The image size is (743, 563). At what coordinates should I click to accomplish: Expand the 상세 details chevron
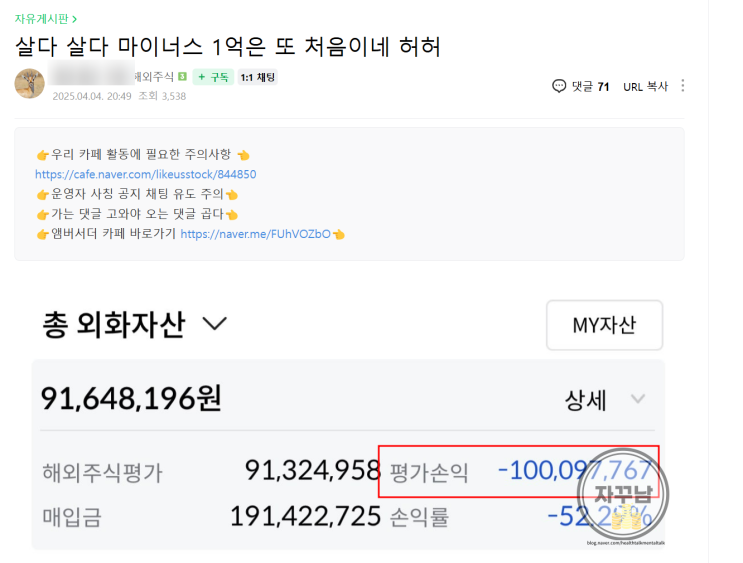pos(637,400)
